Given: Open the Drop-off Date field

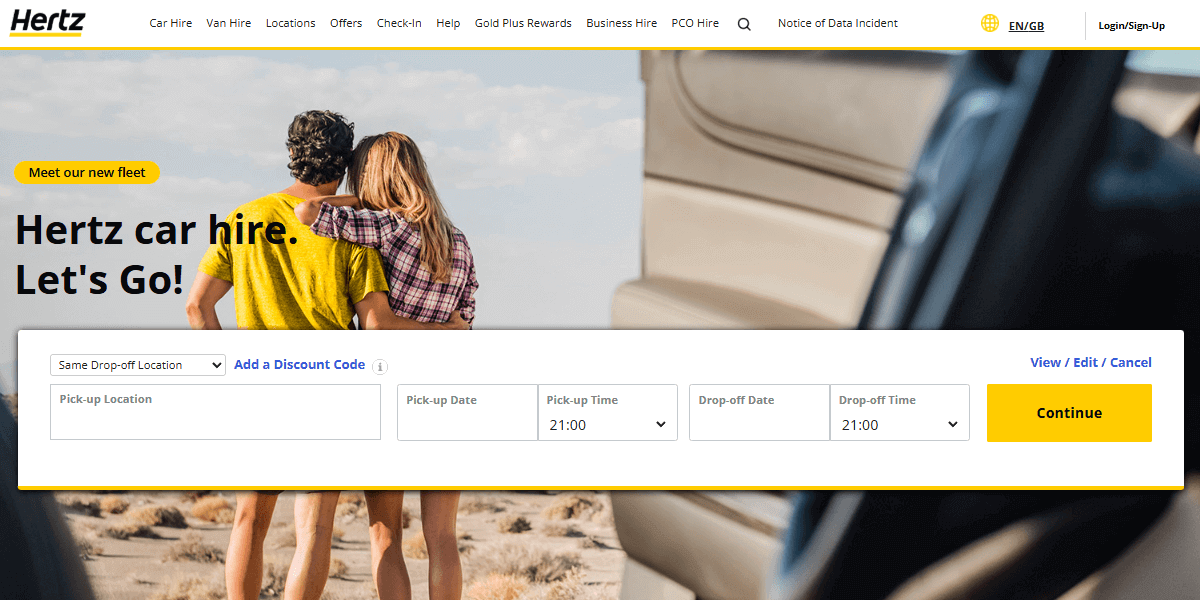Looking at the screenshot, I should (759, 412).
